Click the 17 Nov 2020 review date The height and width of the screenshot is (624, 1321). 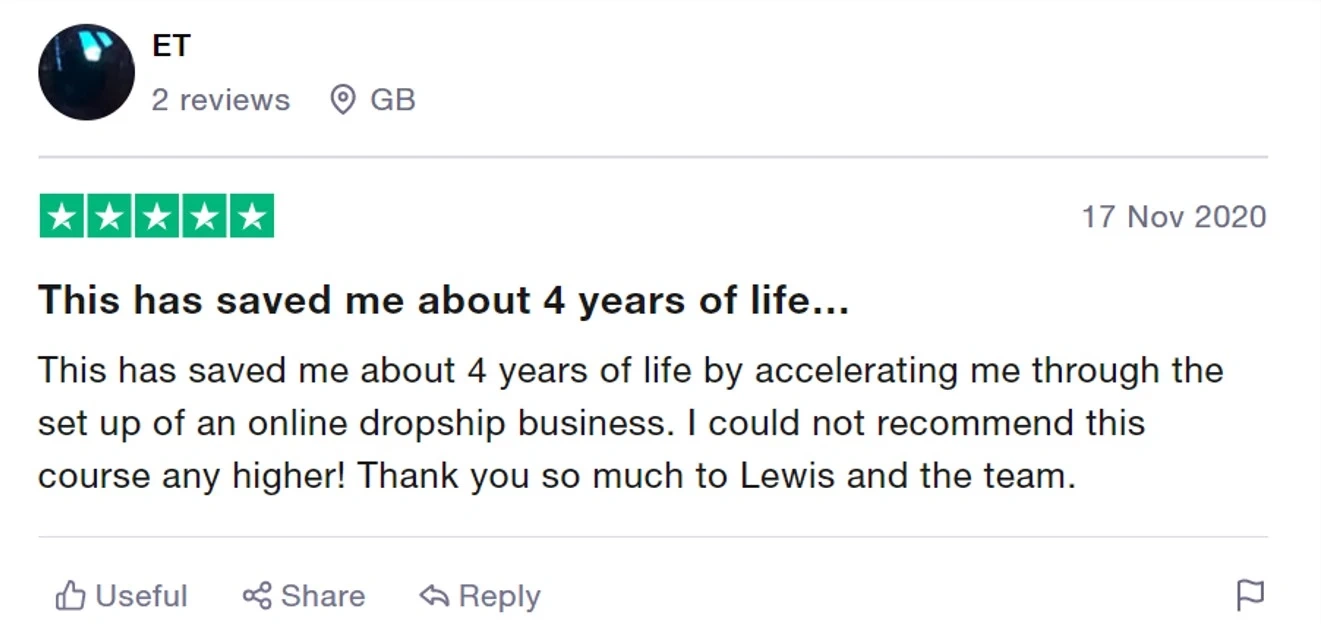click(x=1173, y=216)
